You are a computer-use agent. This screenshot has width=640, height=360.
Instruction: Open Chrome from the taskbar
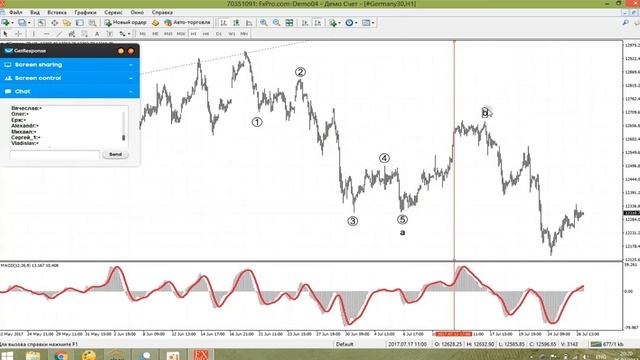coord(61,356)
